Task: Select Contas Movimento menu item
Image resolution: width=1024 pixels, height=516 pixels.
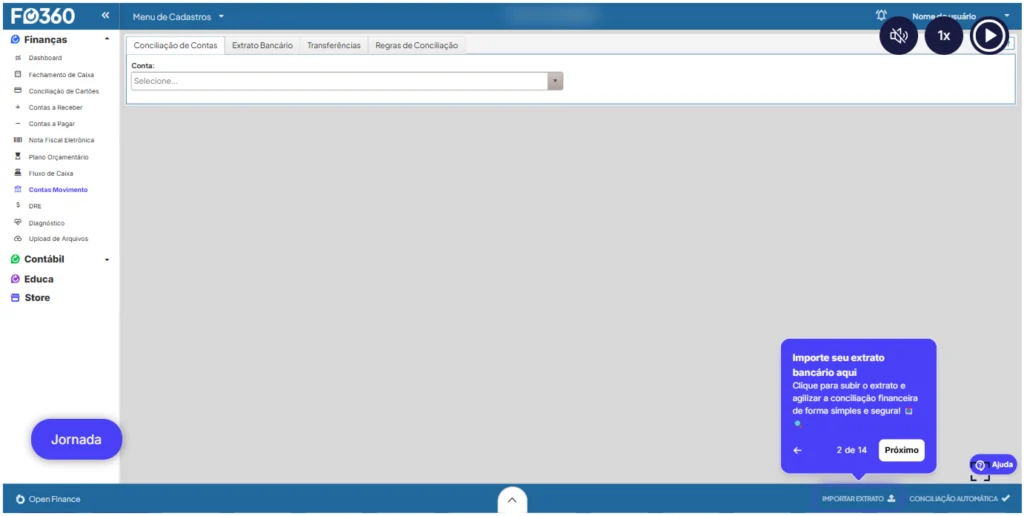Action: 57,189
